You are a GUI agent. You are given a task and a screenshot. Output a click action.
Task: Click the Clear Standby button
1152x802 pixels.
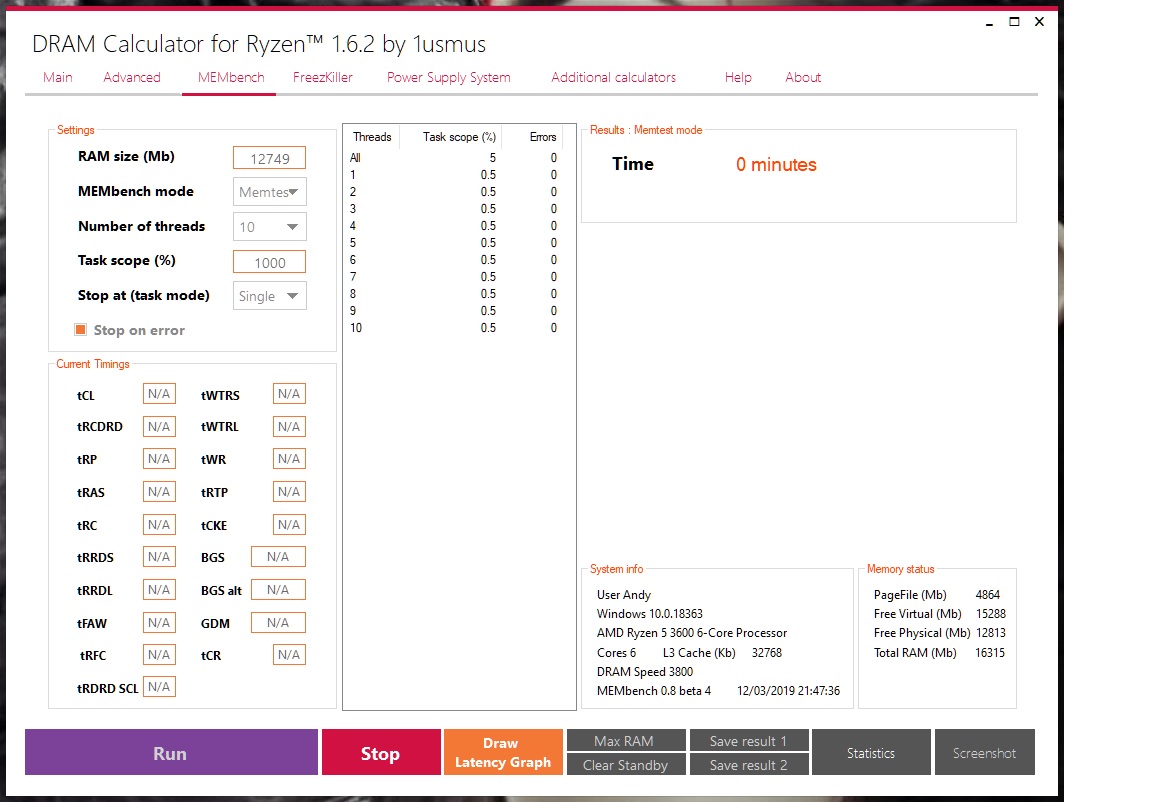click(626, 764)
